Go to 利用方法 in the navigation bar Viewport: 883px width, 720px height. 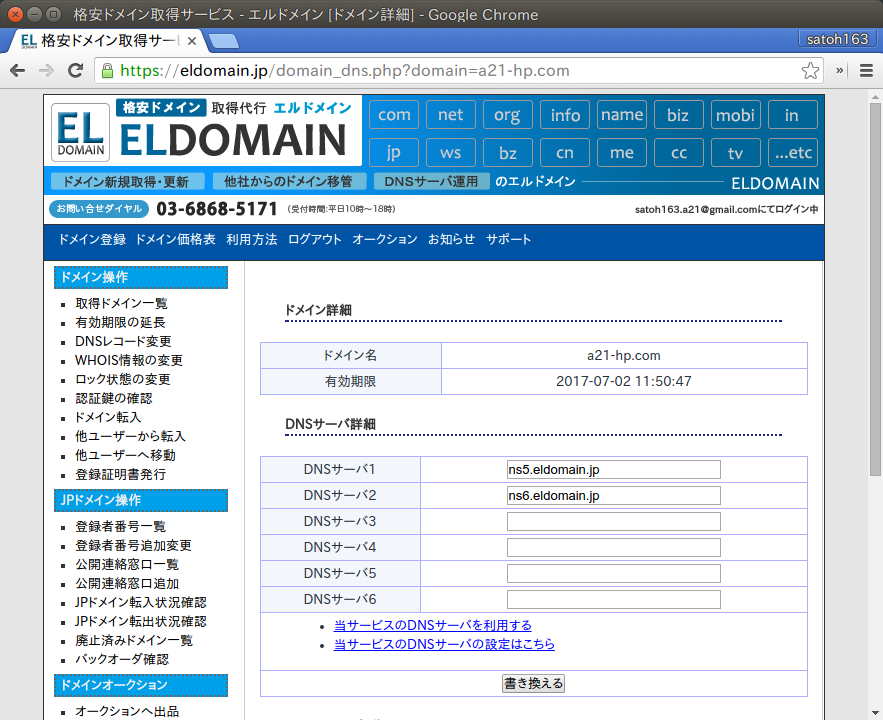[252, 239]
